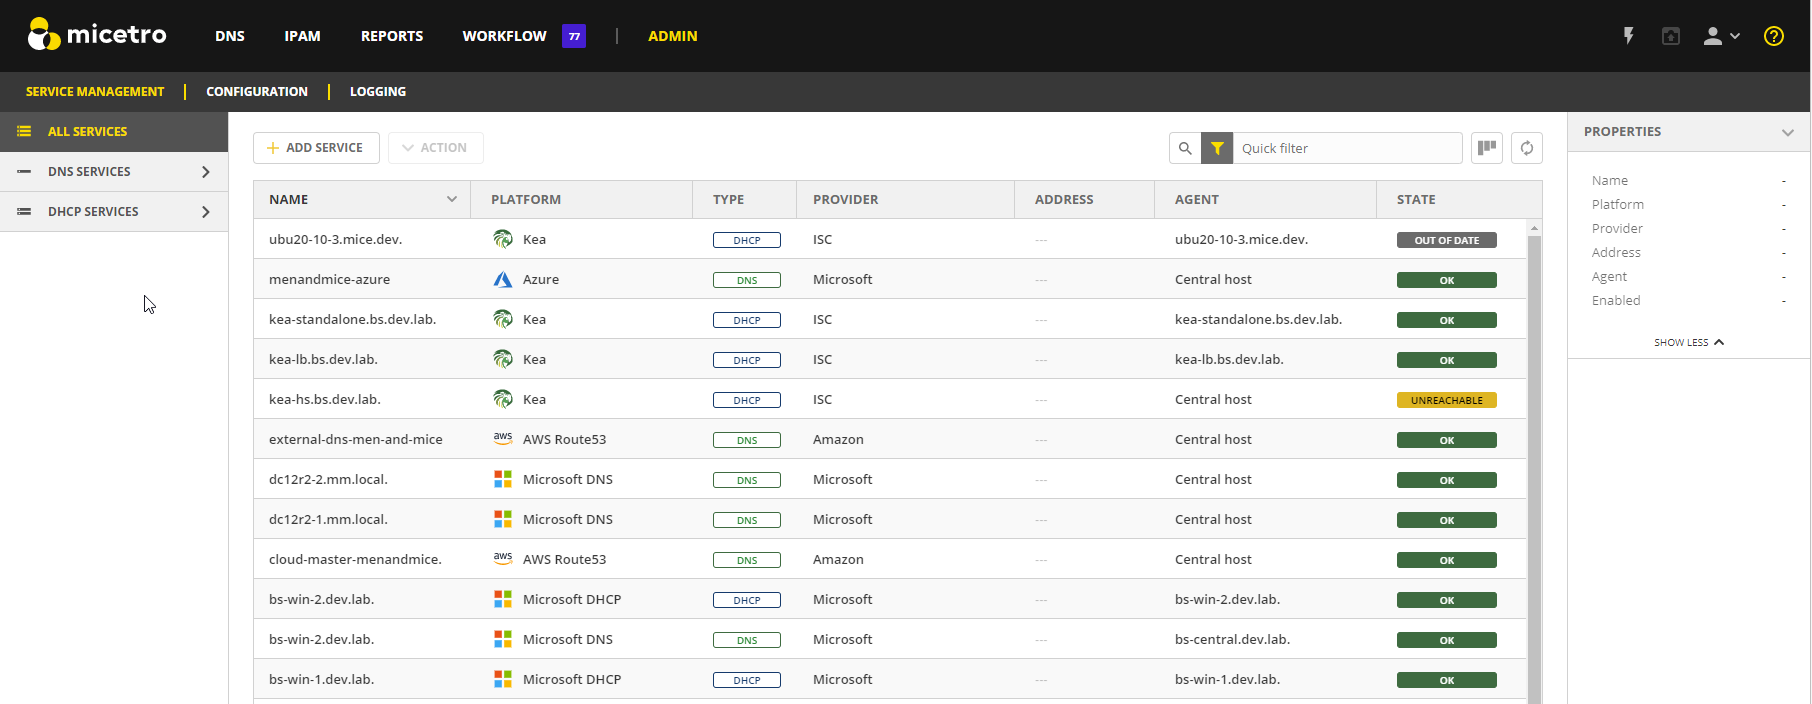Click the plus icon on Add Service

tap(273, 148)
